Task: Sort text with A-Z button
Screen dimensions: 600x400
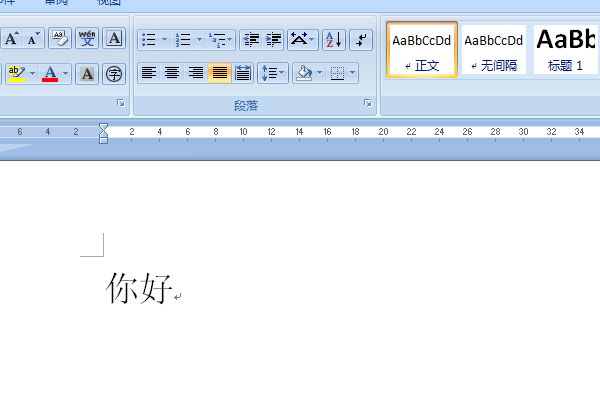Action: (334, 40)
